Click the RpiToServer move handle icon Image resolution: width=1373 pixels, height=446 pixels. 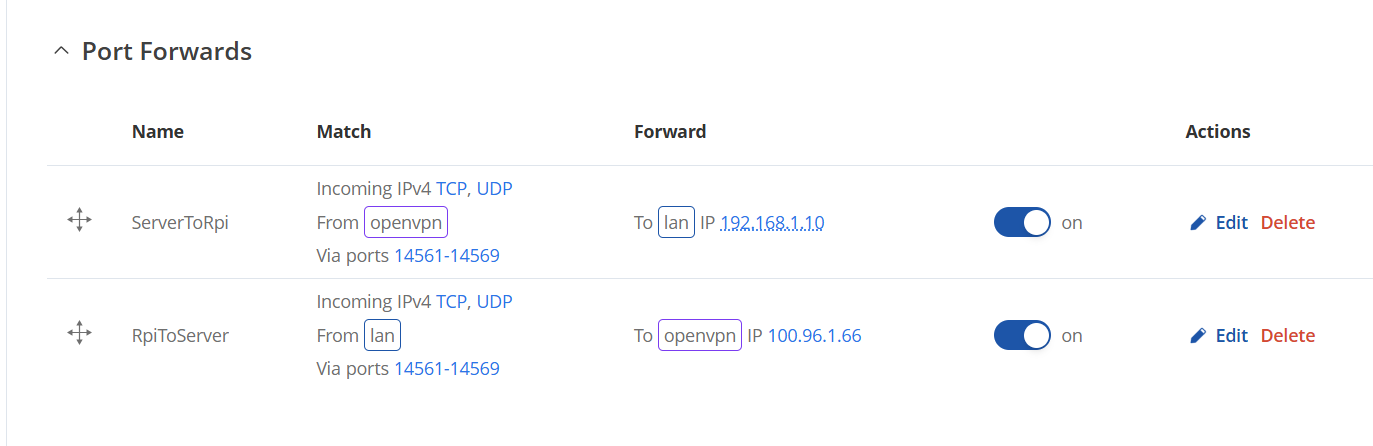pos(79,335)
